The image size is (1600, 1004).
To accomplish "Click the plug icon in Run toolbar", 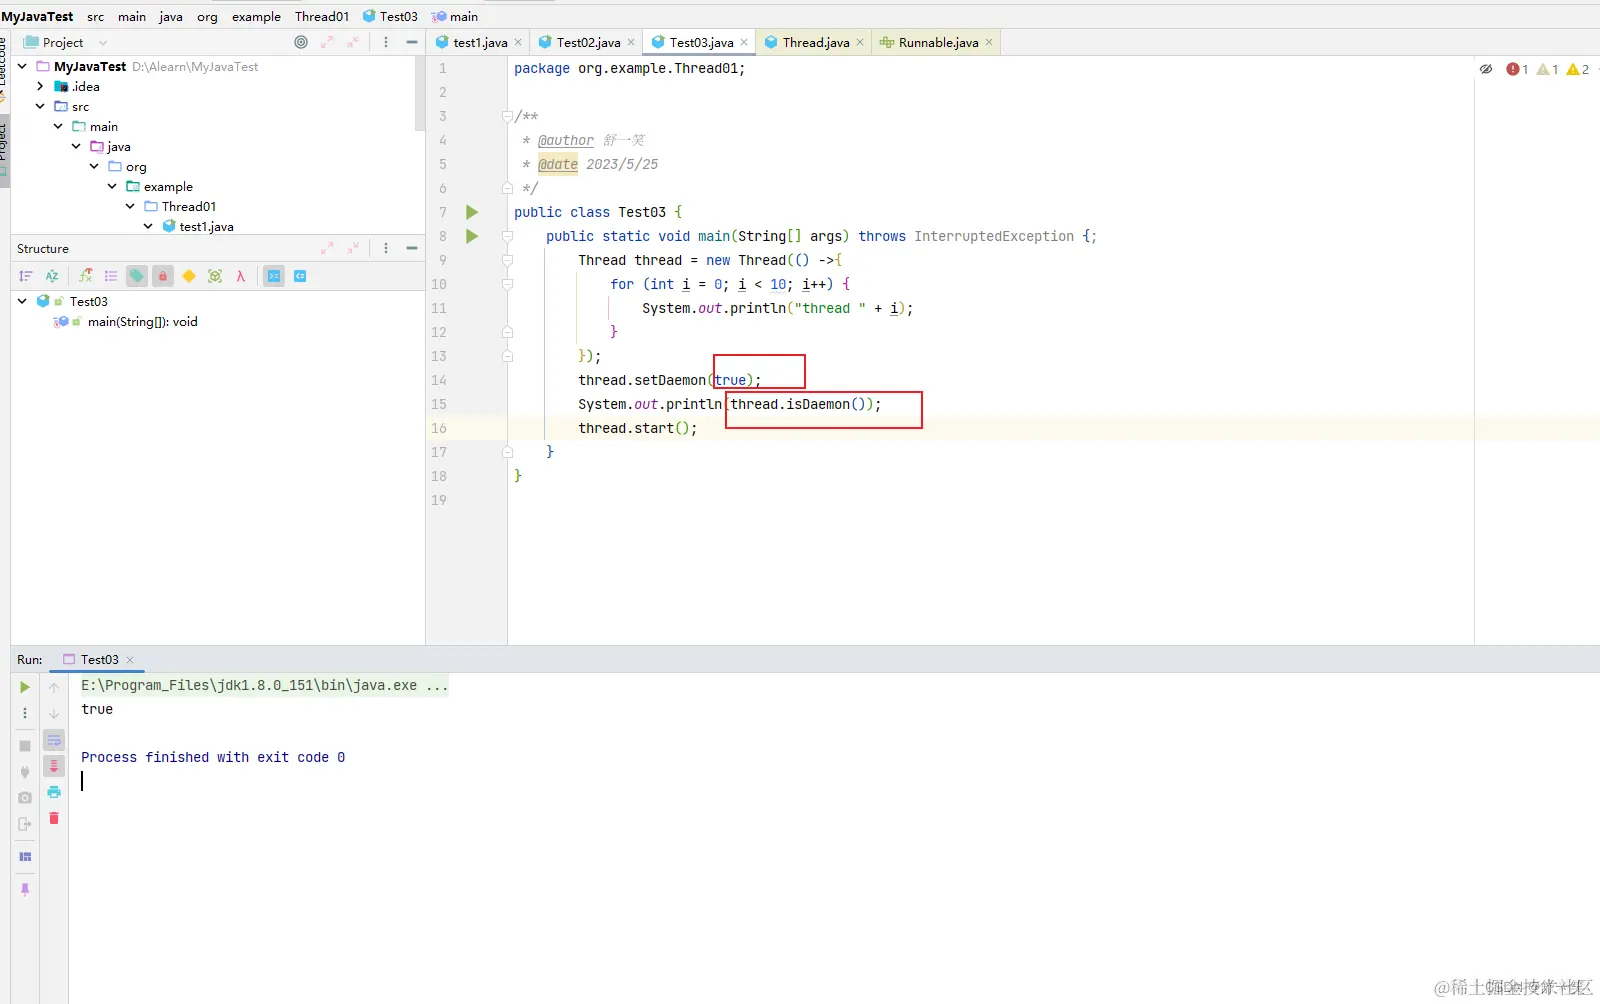I will [25, 772].
